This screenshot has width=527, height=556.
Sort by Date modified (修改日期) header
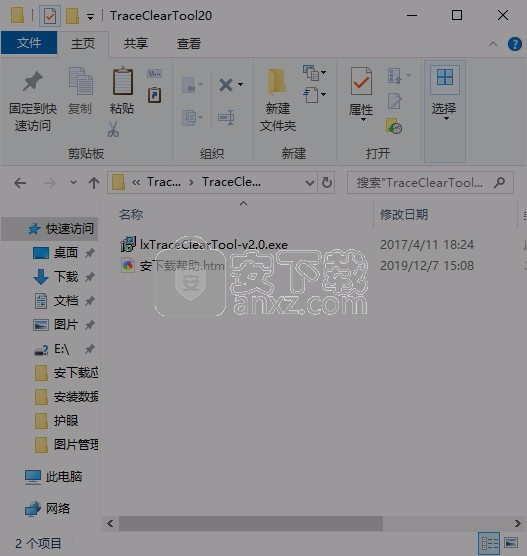point(404,215)
